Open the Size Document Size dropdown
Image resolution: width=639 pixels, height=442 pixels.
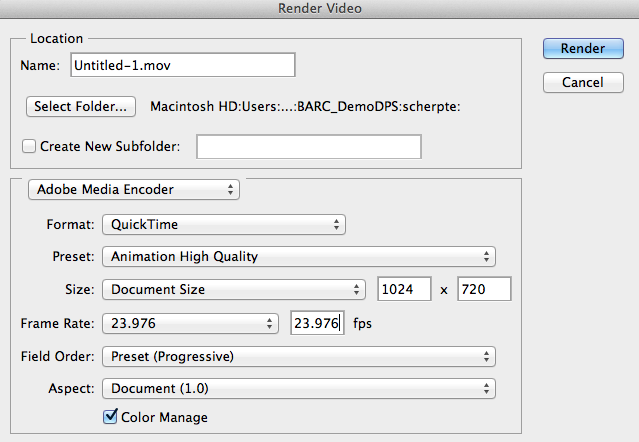point(234,290)
